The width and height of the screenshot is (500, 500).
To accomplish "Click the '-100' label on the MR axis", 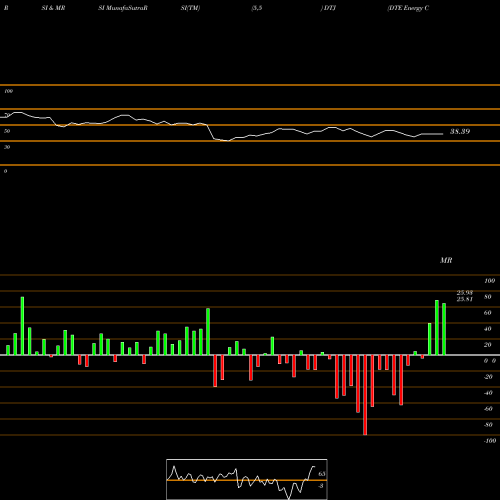I will click(490, 441).
